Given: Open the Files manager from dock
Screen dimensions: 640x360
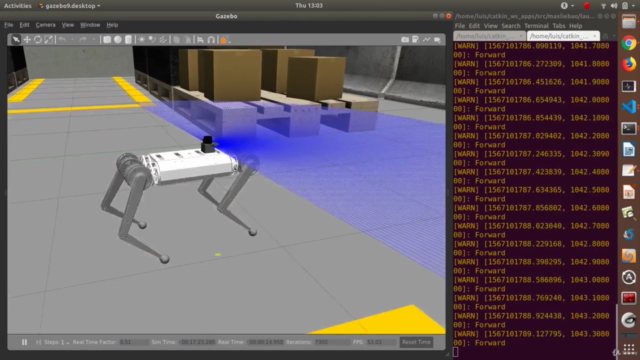Looking at the screenshot, I should pos(629,22).
